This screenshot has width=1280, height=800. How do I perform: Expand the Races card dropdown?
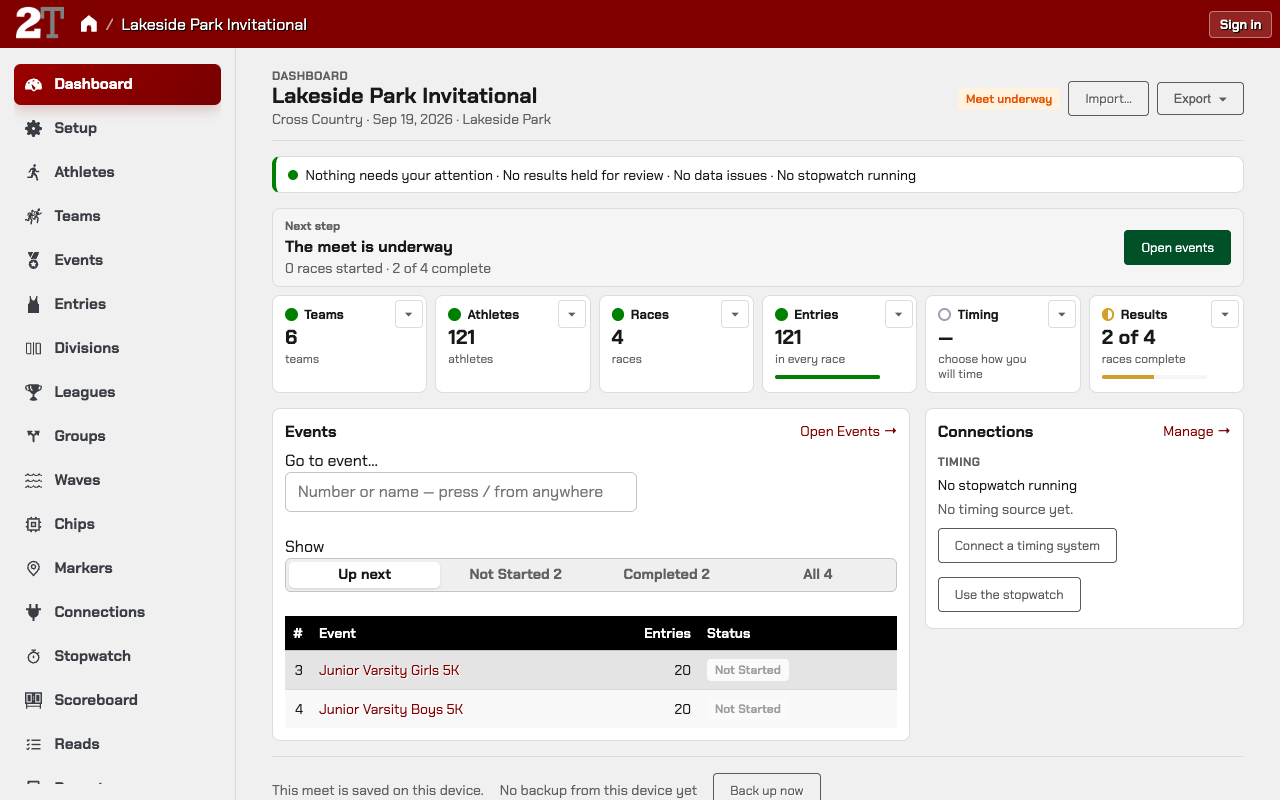(735, 314)
